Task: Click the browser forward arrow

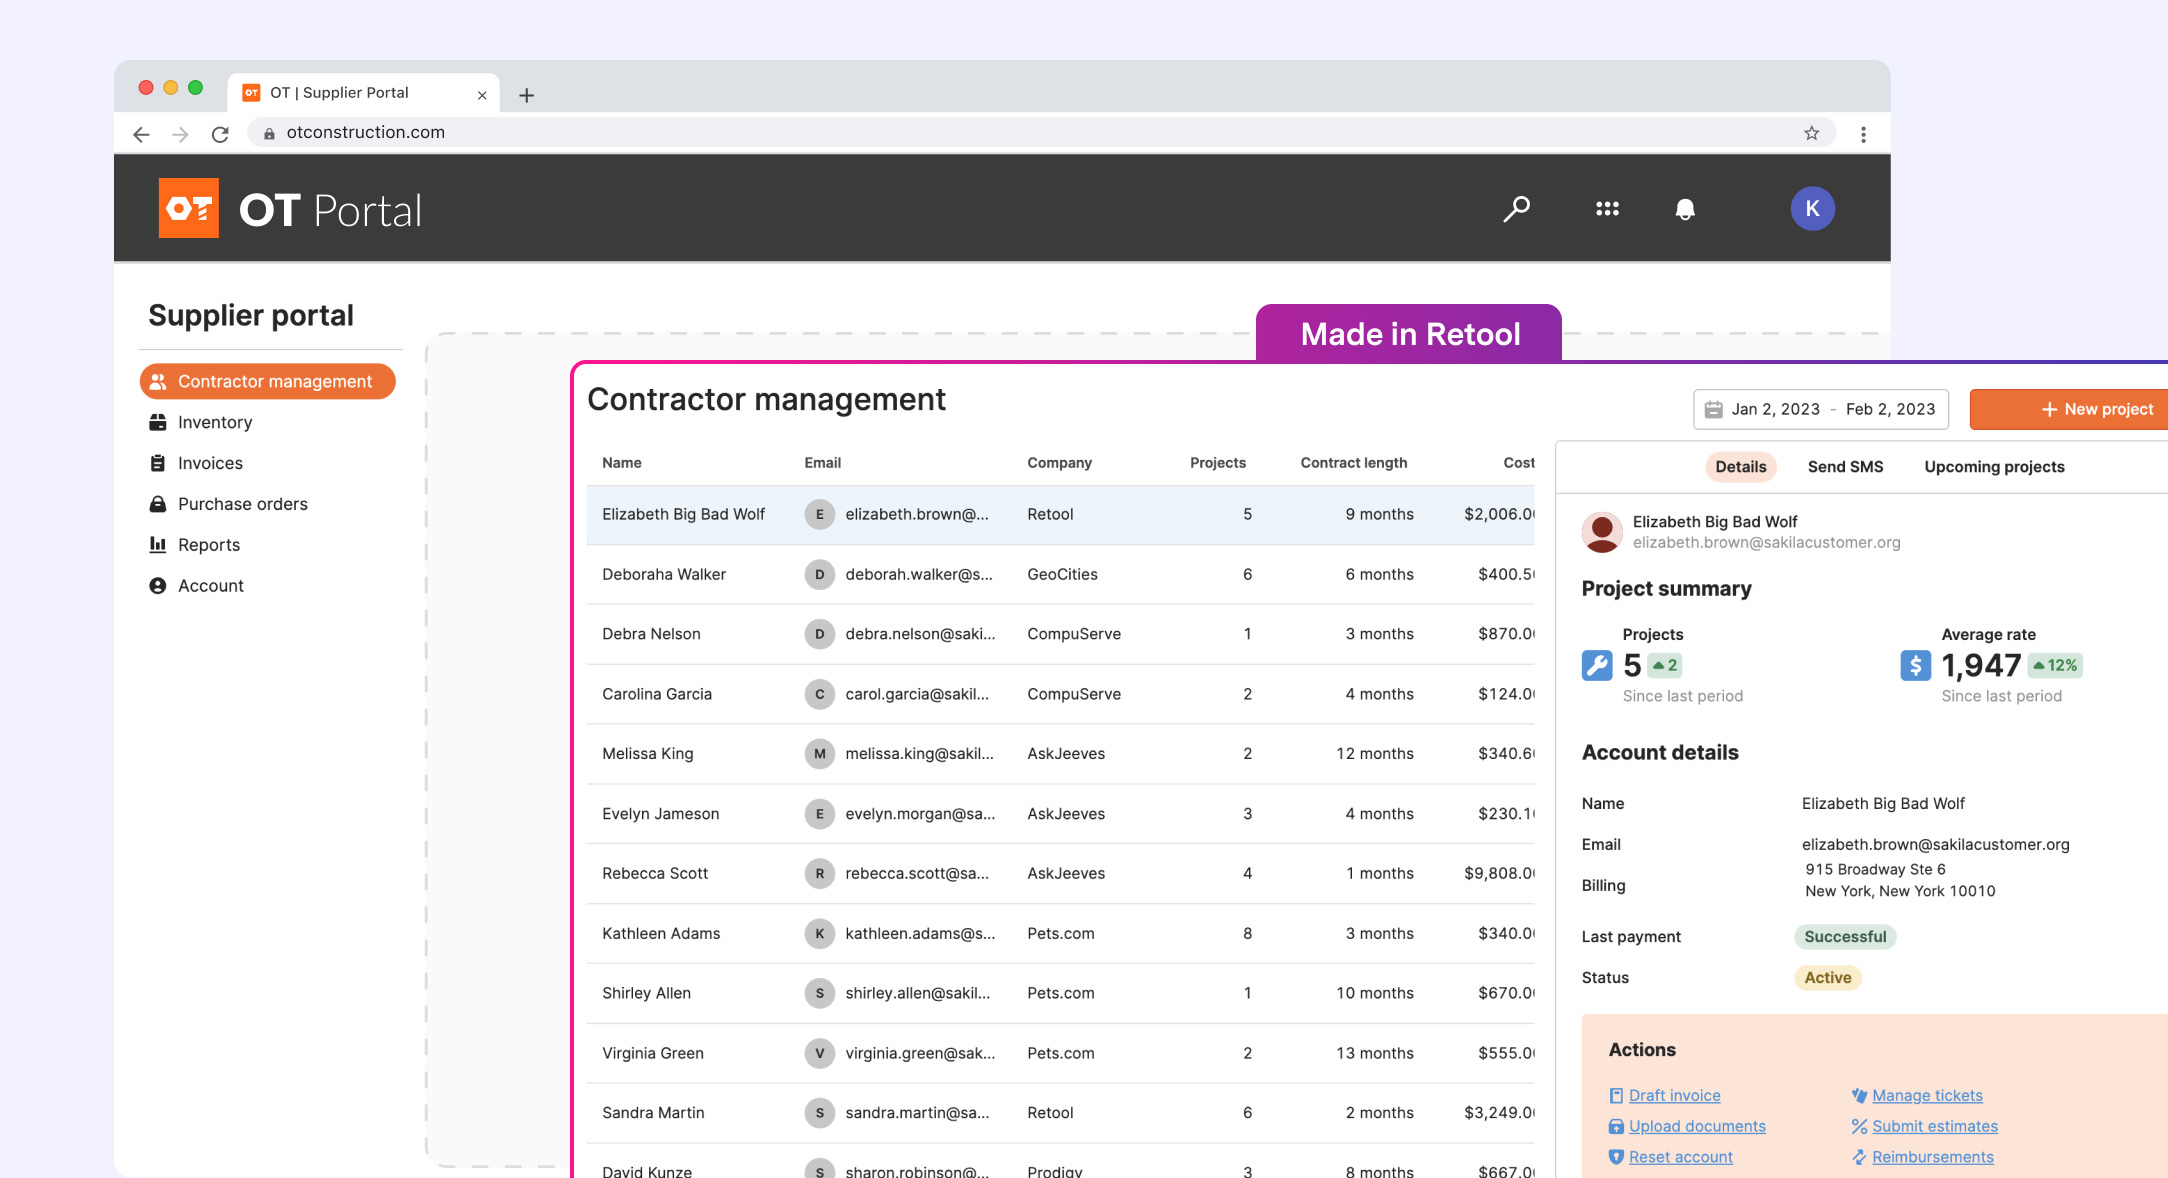Action: coord(180,134)
